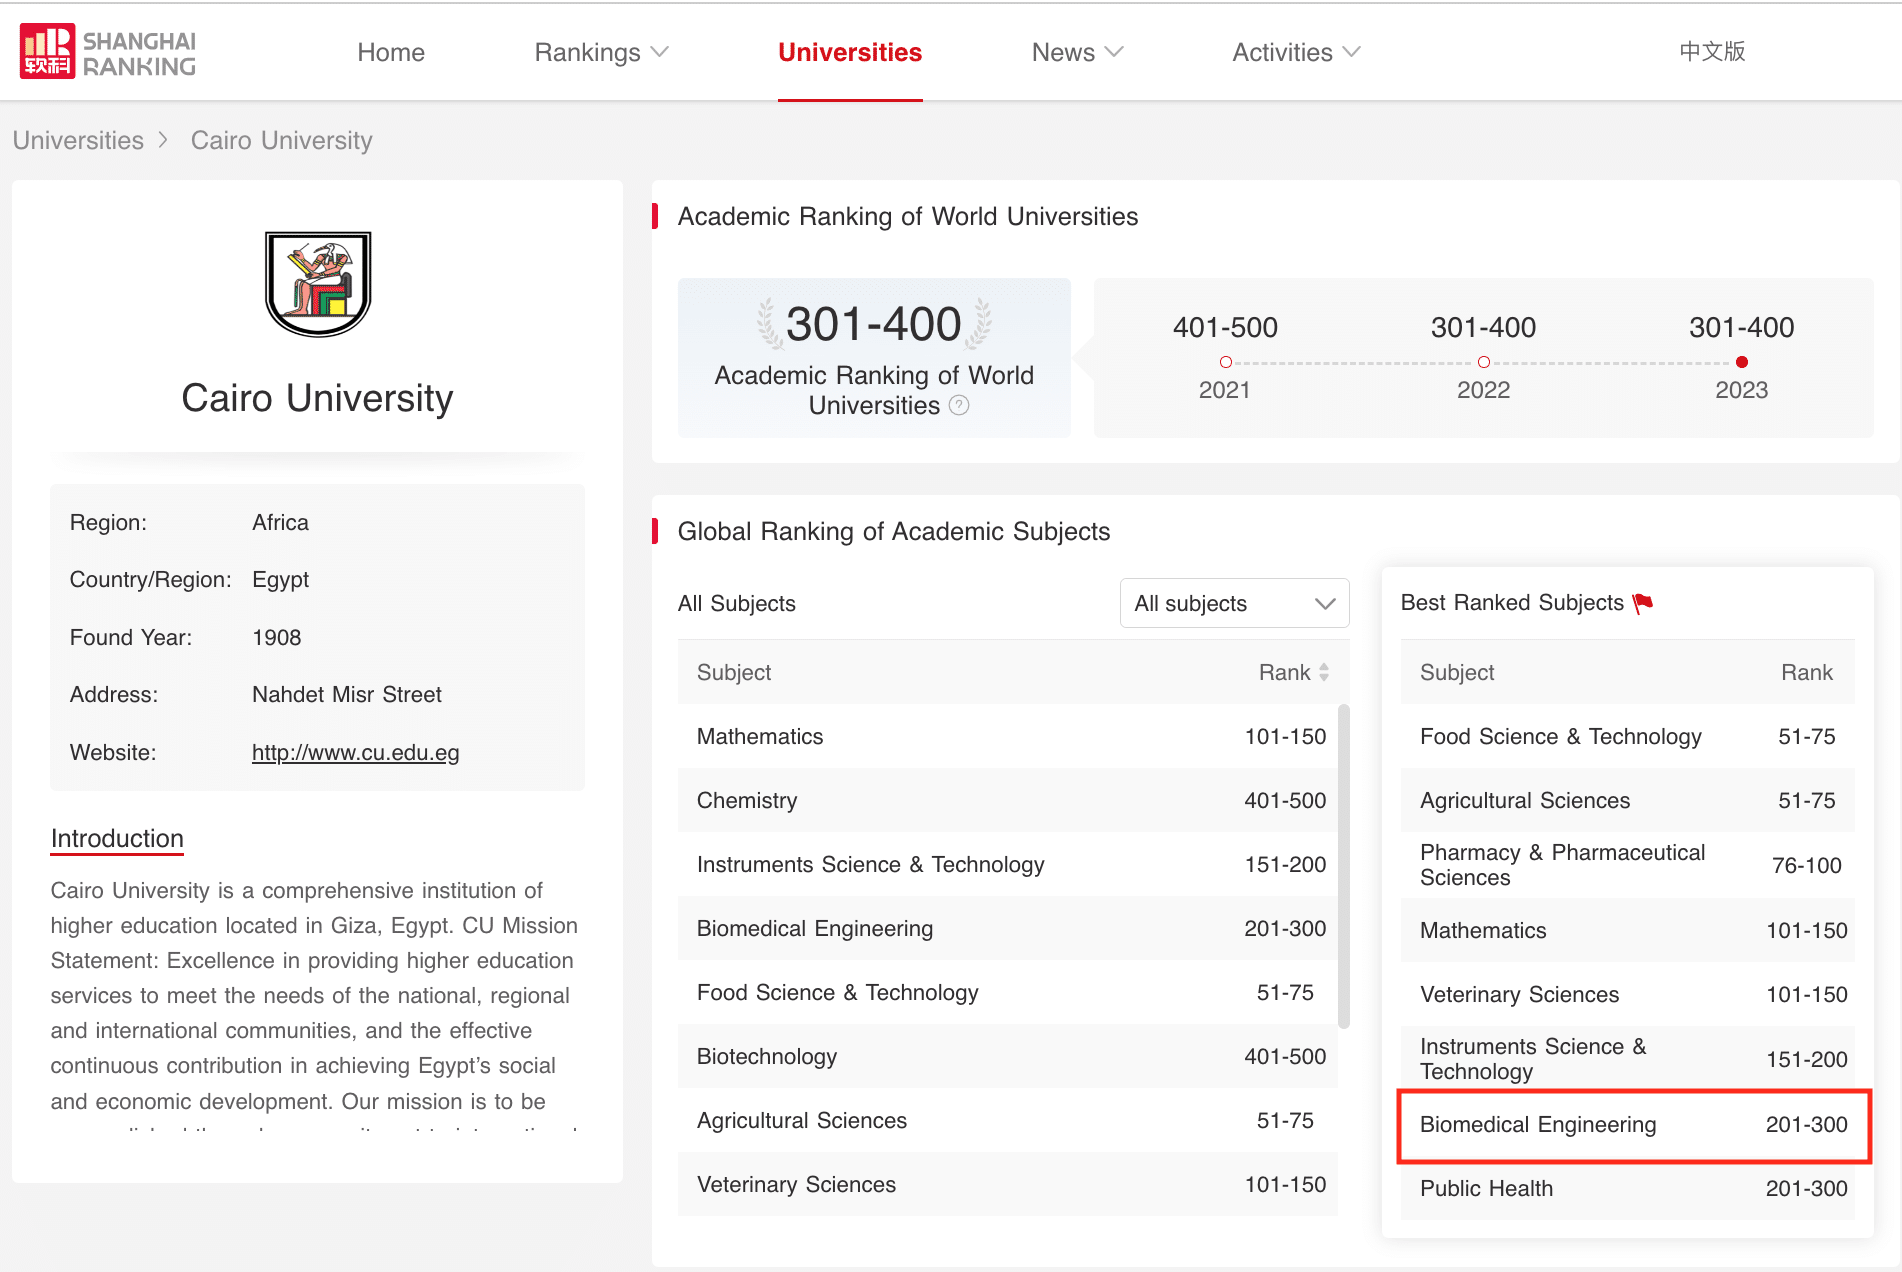Click the Cairo University emblem

(x=317, y=284)
